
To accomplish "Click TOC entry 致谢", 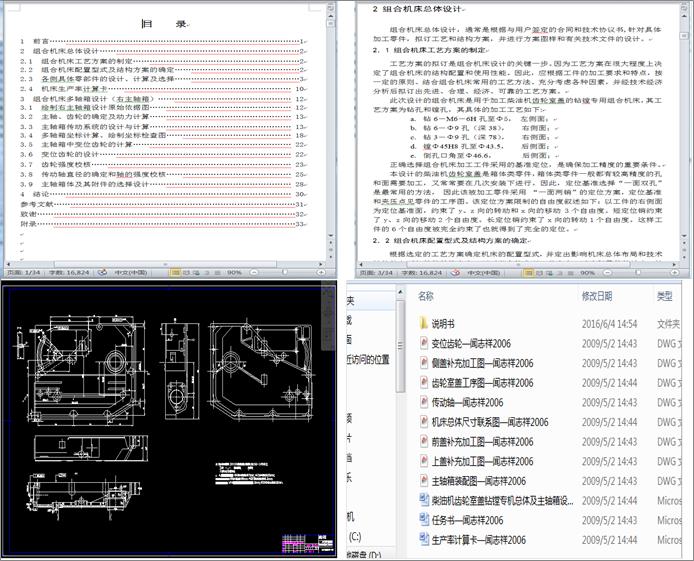I will [163, 214].
